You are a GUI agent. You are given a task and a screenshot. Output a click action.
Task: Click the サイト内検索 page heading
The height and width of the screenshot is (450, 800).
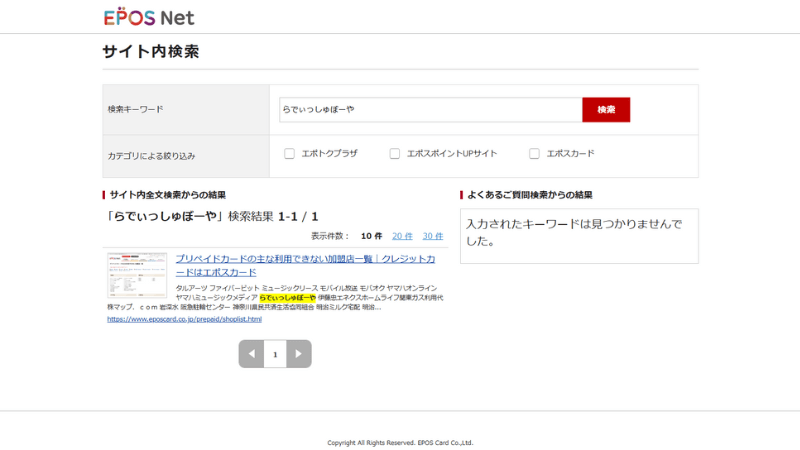150,52
